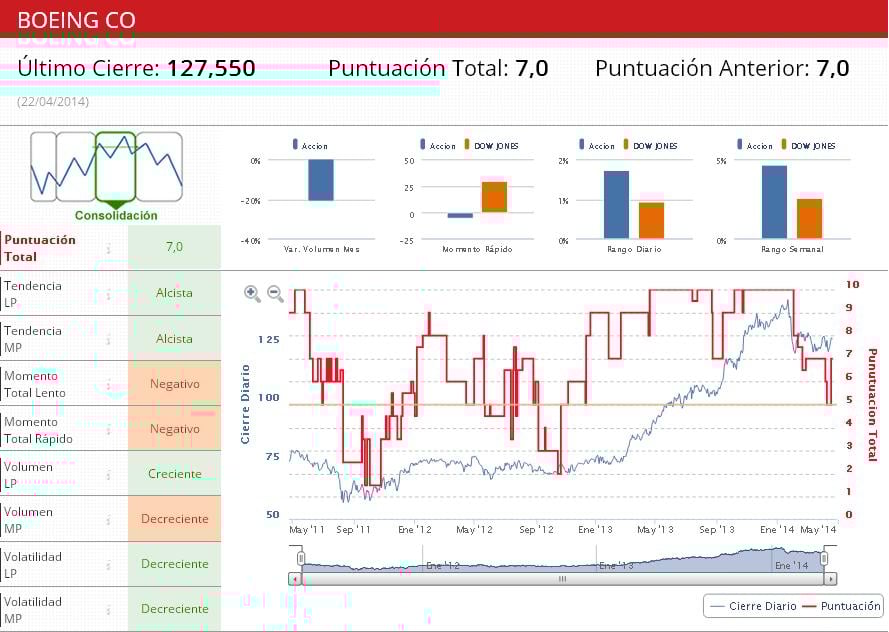The width and height of the screenshot is (889, 632).
Task: Click the Ene '12 marker in the navigator
Action: pyautogui.click(x=442, y=565)
